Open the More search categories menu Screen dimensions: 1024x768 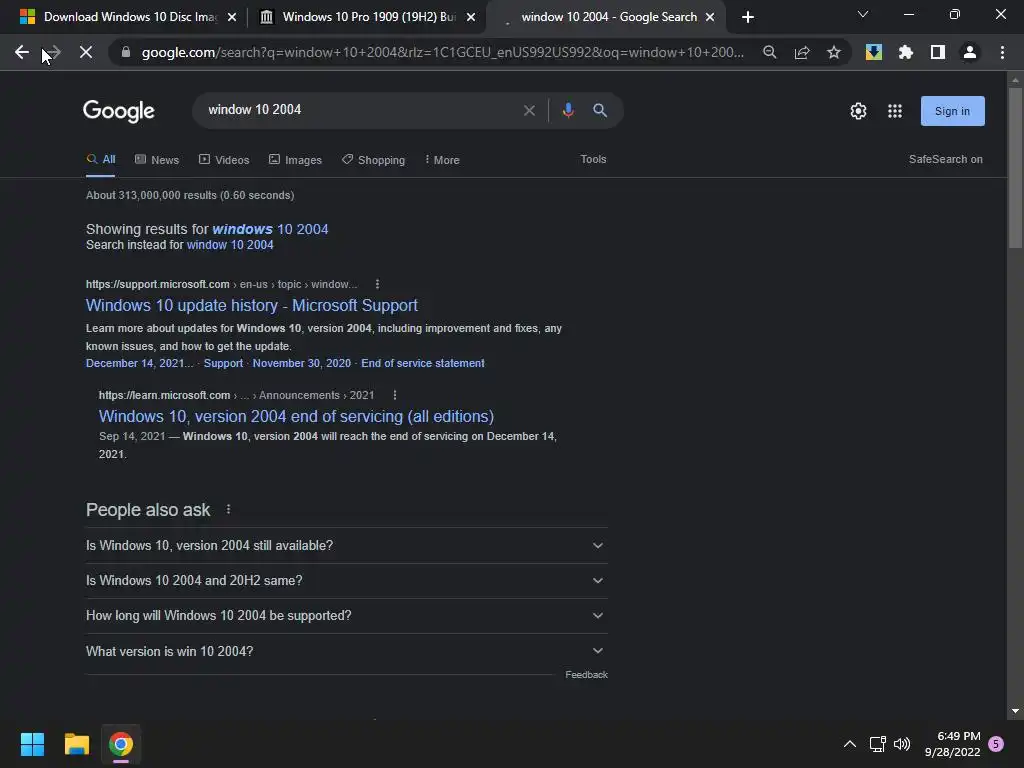442,159
